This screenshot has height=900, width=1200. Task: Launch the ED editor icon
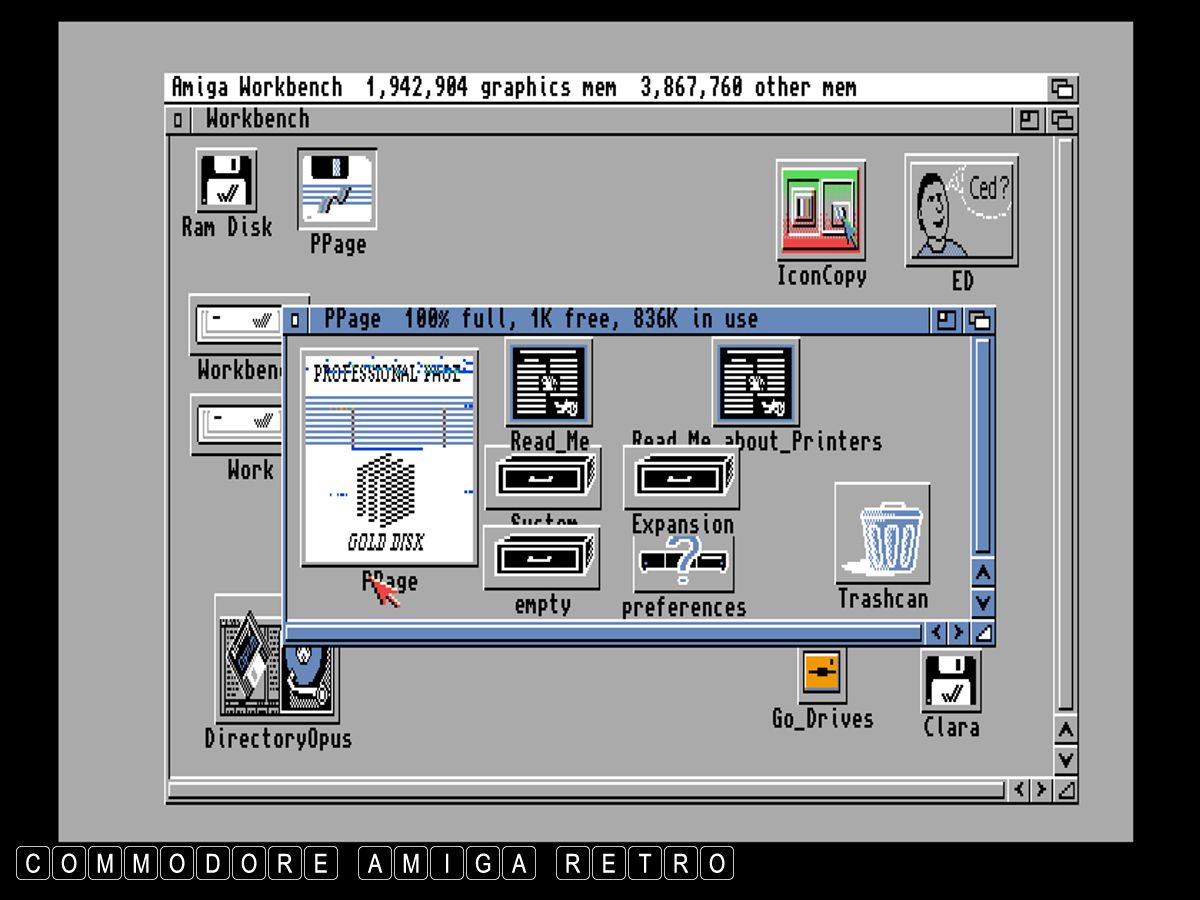click(961, 210)
